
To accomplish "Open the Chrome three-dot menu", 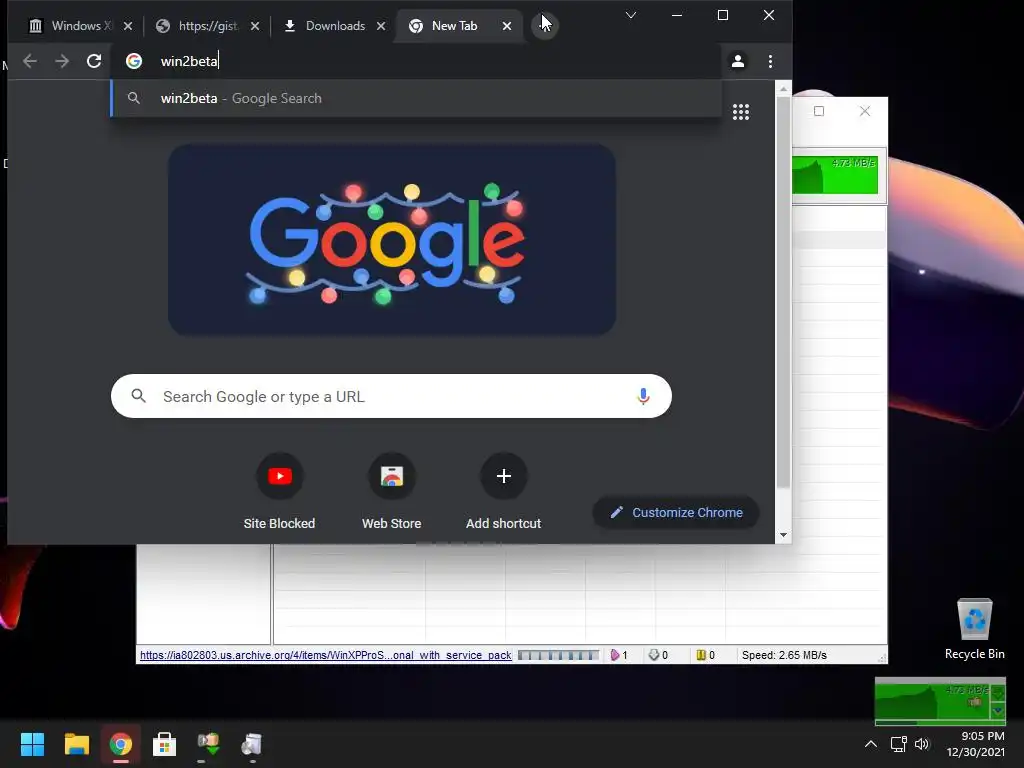I will (x=771, y=61).
